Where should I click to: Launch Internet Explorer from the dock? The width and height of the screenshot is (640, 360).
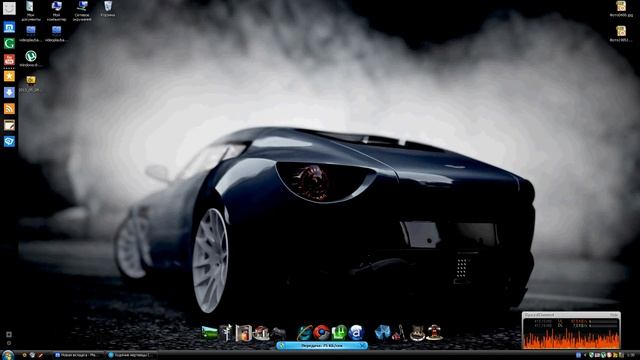point(304,333)
